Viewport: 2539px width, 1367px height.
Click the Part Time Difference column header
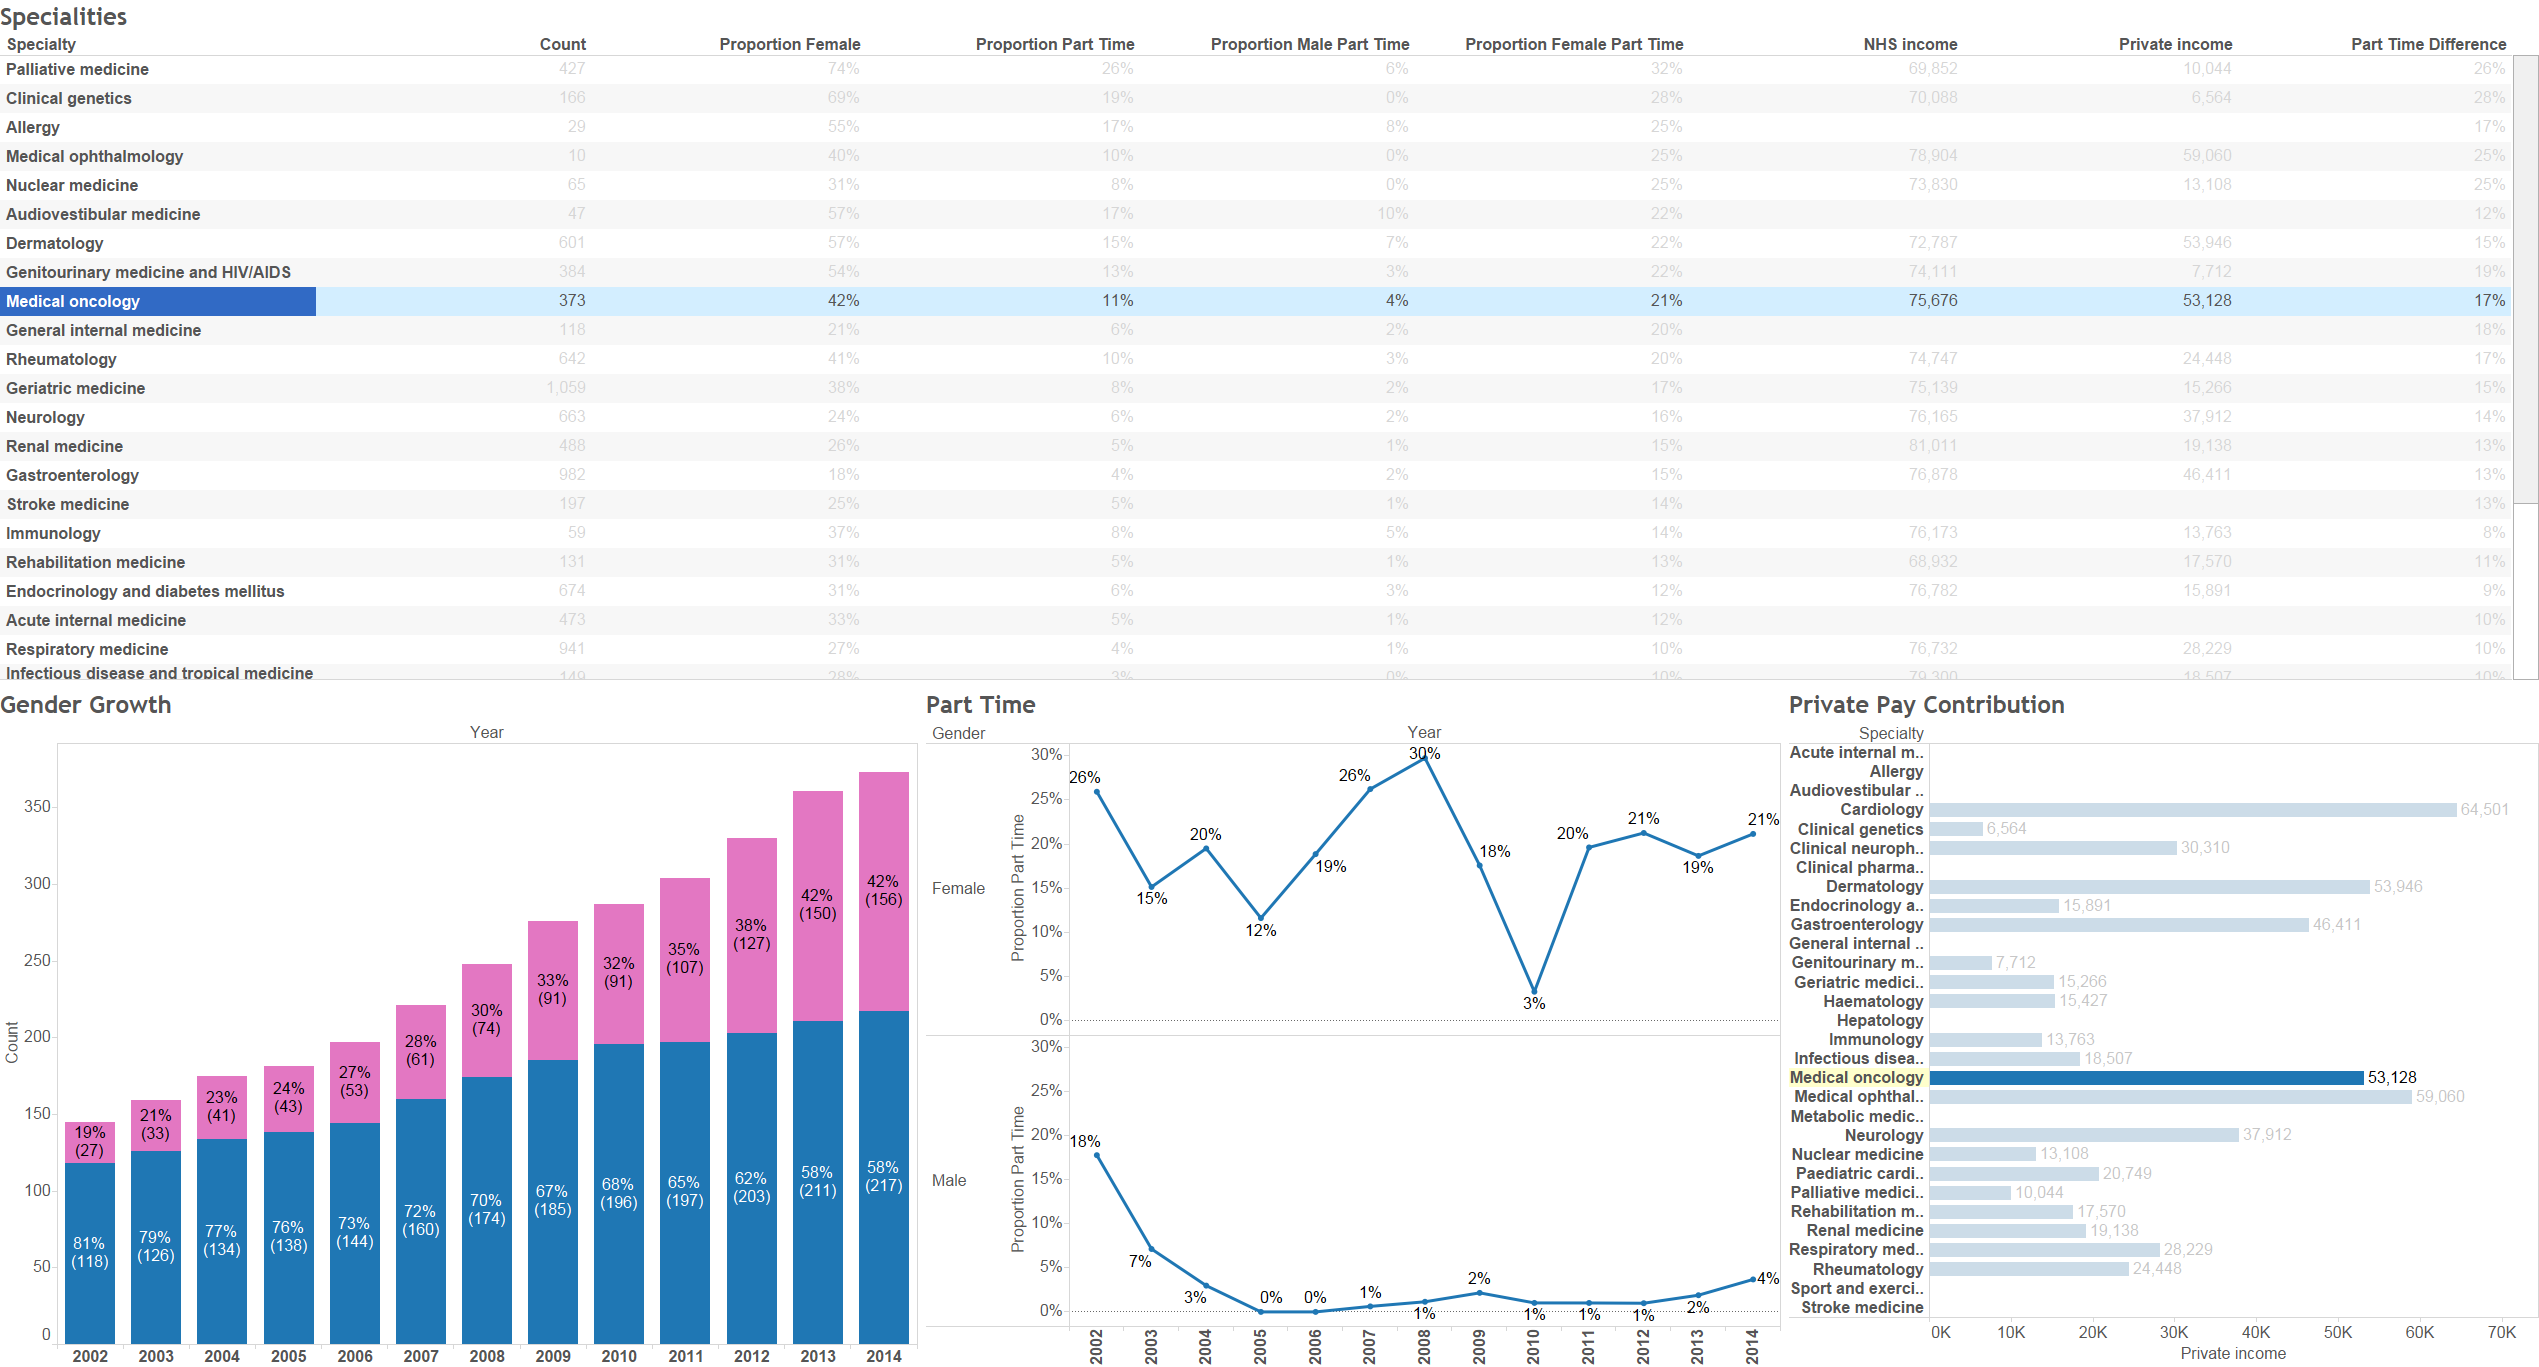2427,44
